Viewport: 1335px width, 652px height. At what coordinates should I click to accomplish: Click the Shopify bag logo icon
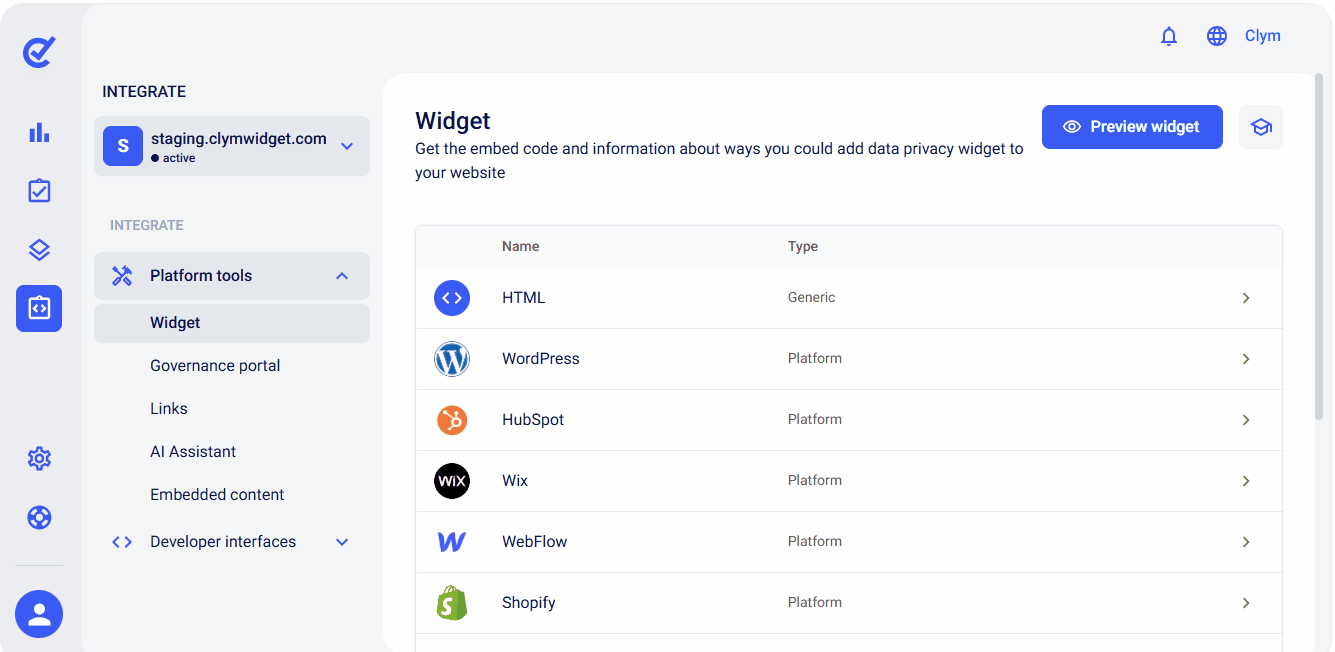tap(452, 603)
